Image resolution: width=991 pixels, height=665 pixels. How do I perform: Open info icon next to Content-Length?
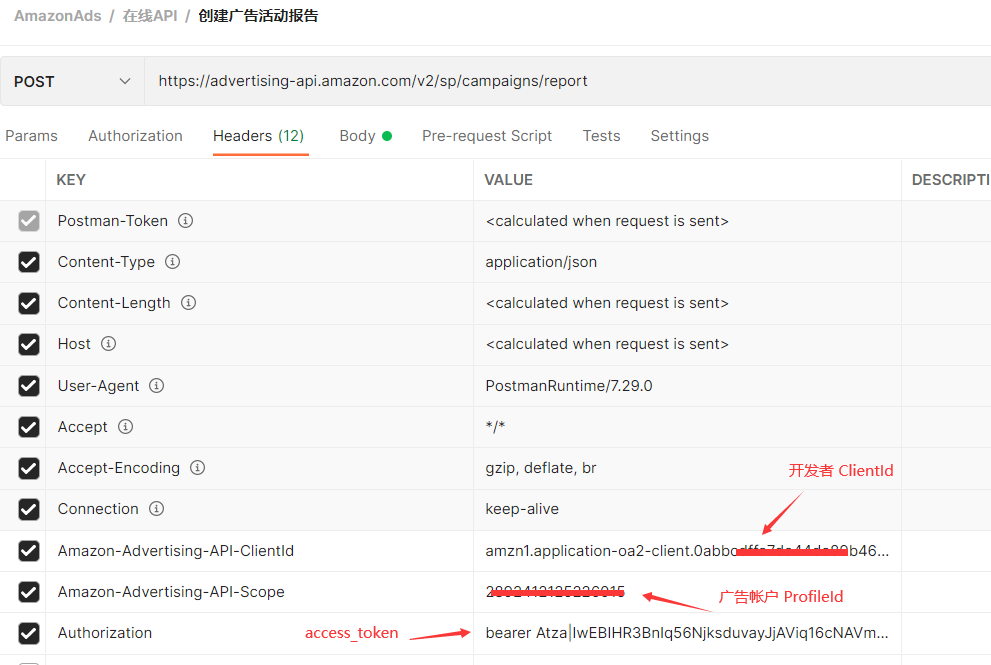point(188,303)
